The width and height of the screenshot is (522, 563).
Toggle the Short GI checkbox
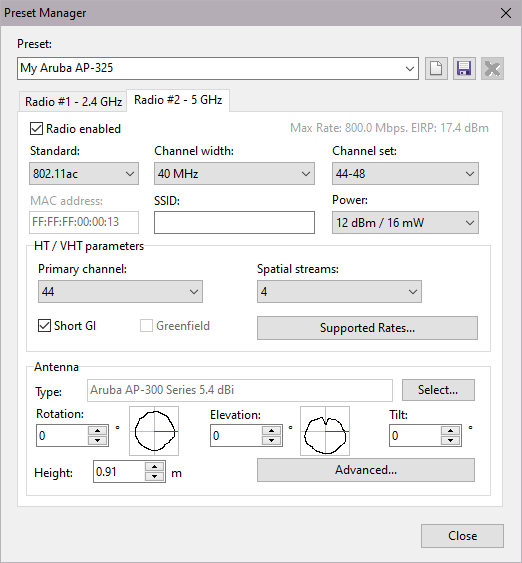click(44, 326)
